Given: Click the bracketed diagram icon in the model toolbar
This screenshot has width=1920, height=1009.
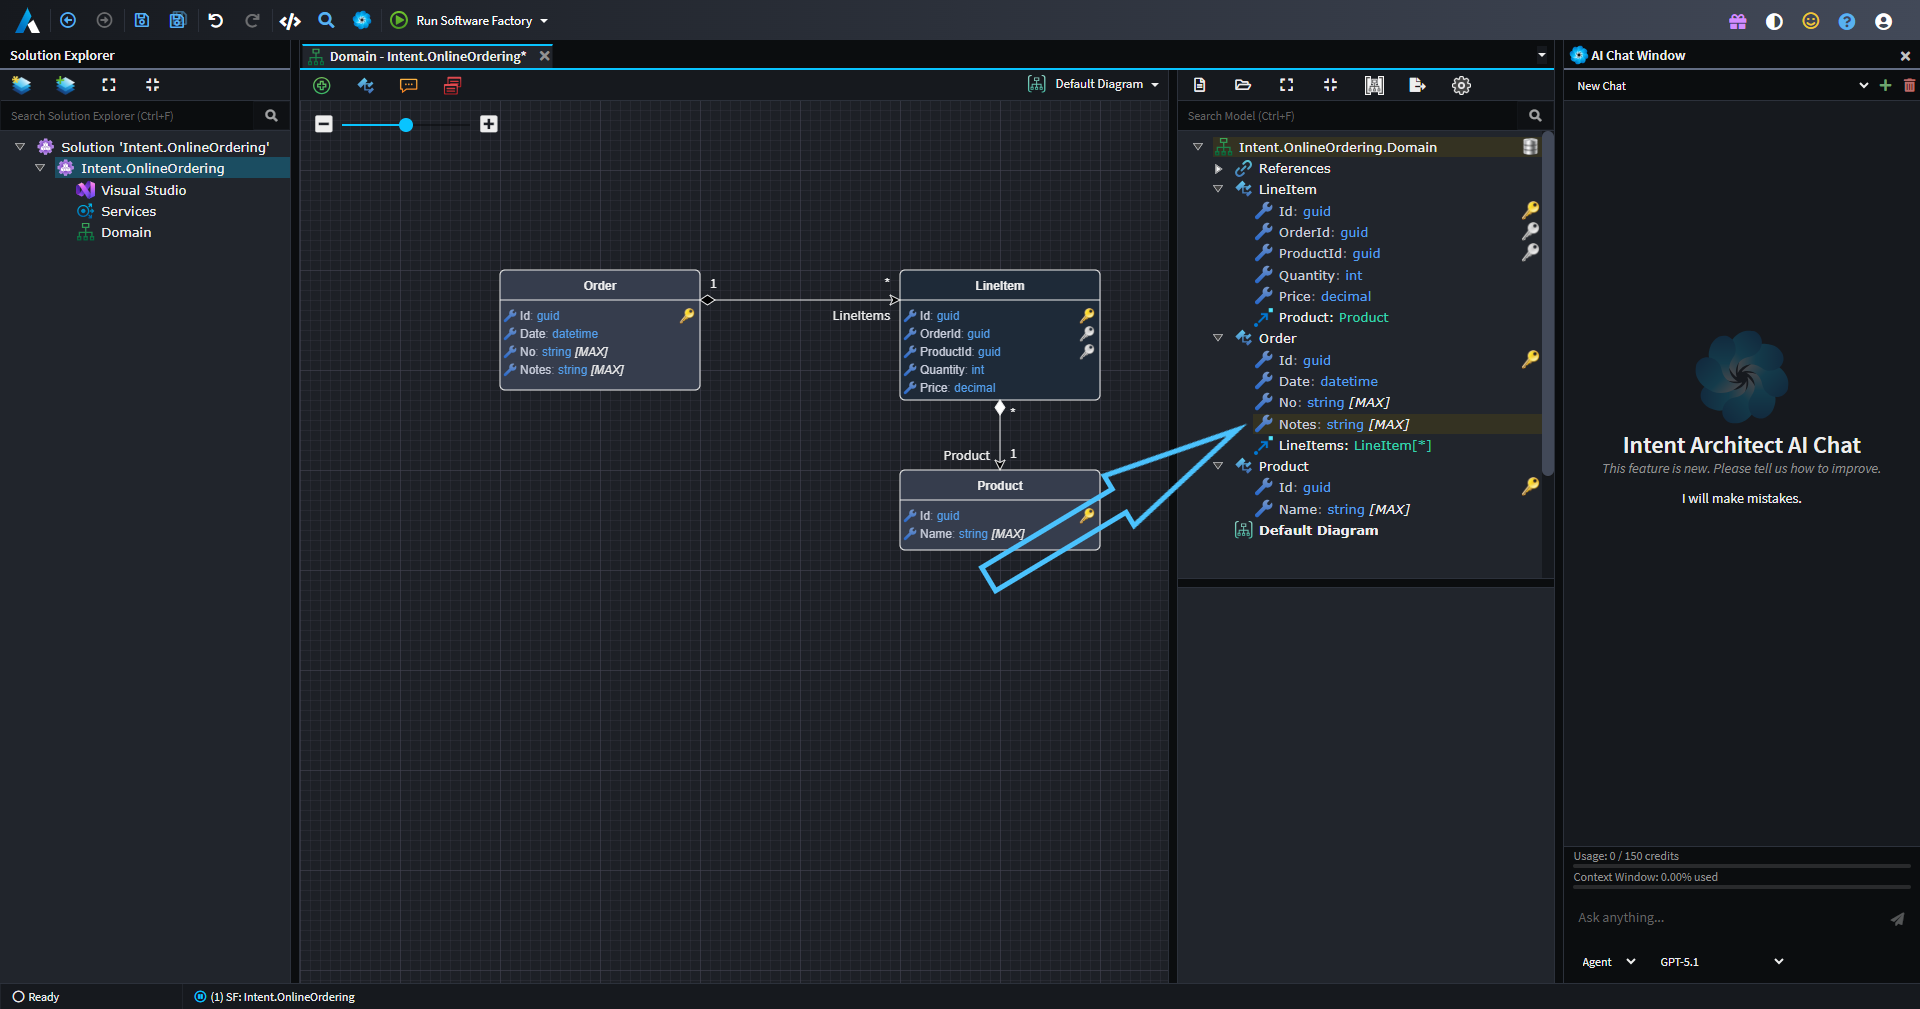Looking at the screenshot, I should click(1374, 85).
